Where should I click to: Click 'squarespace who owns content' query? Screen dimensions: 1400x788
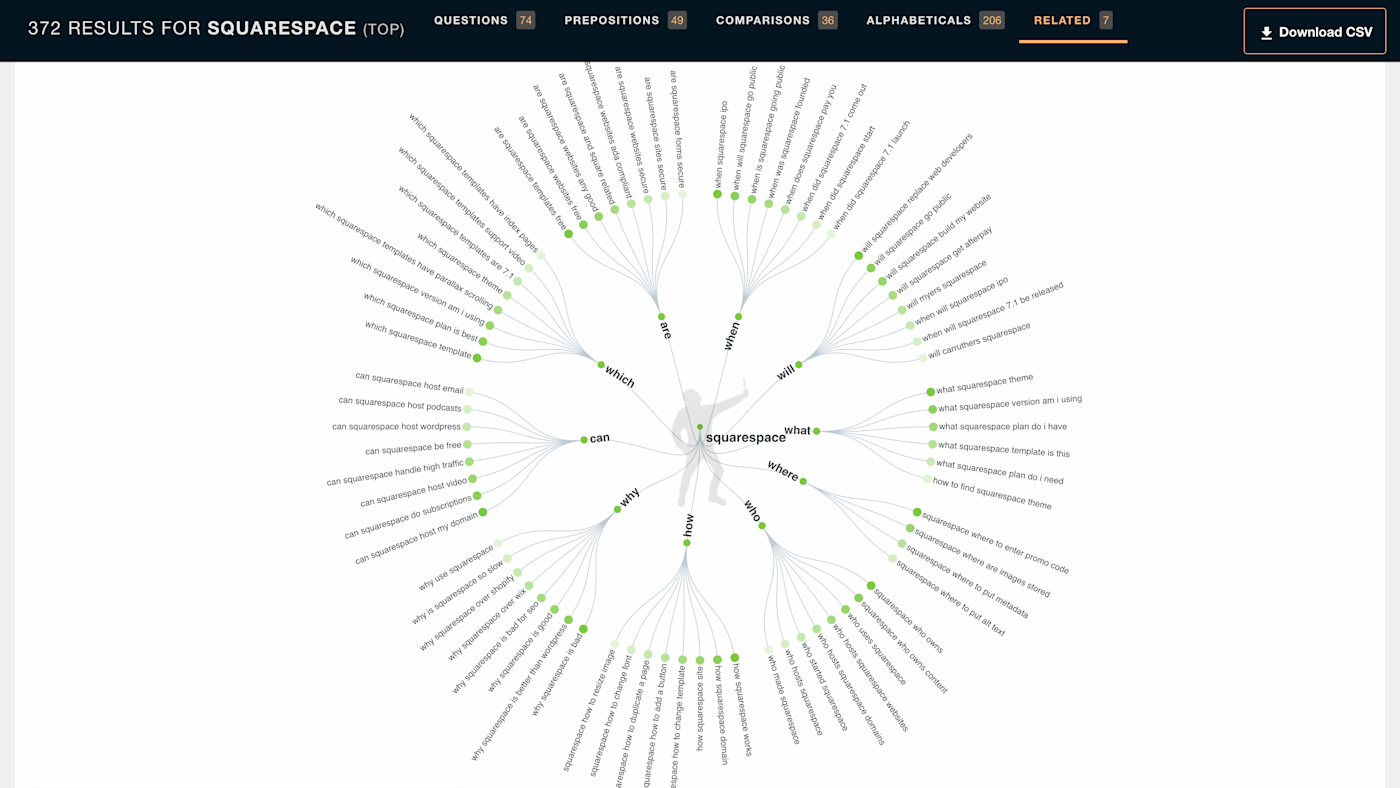coord(904,648)
